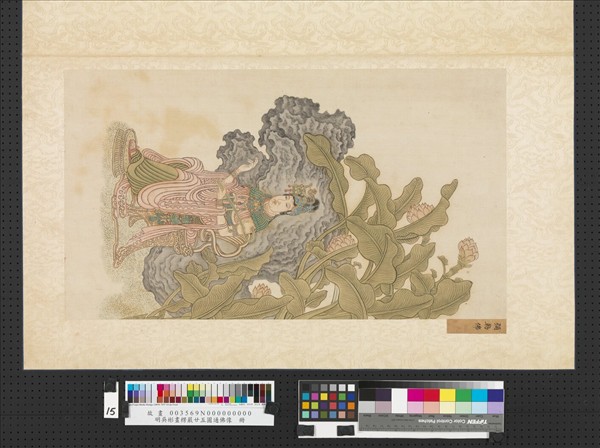Select the white patch on Tiffen card
Image resolution: width=600 pixels, height=448 pixels.
(397, 395)
